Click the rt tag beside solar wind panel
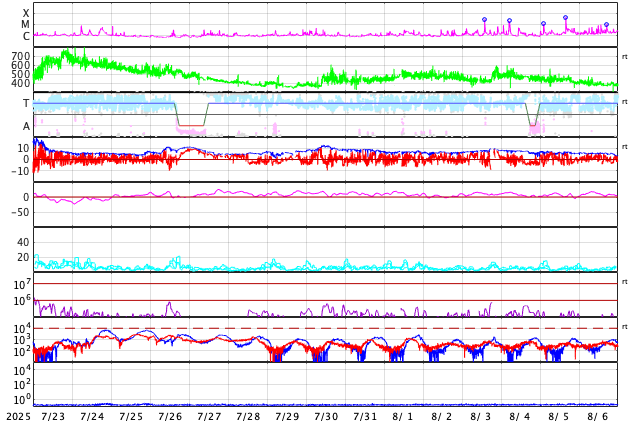Image resolution: width=634 pixels, height=424 pixels. pyautogui.click(x=625, y=57)
